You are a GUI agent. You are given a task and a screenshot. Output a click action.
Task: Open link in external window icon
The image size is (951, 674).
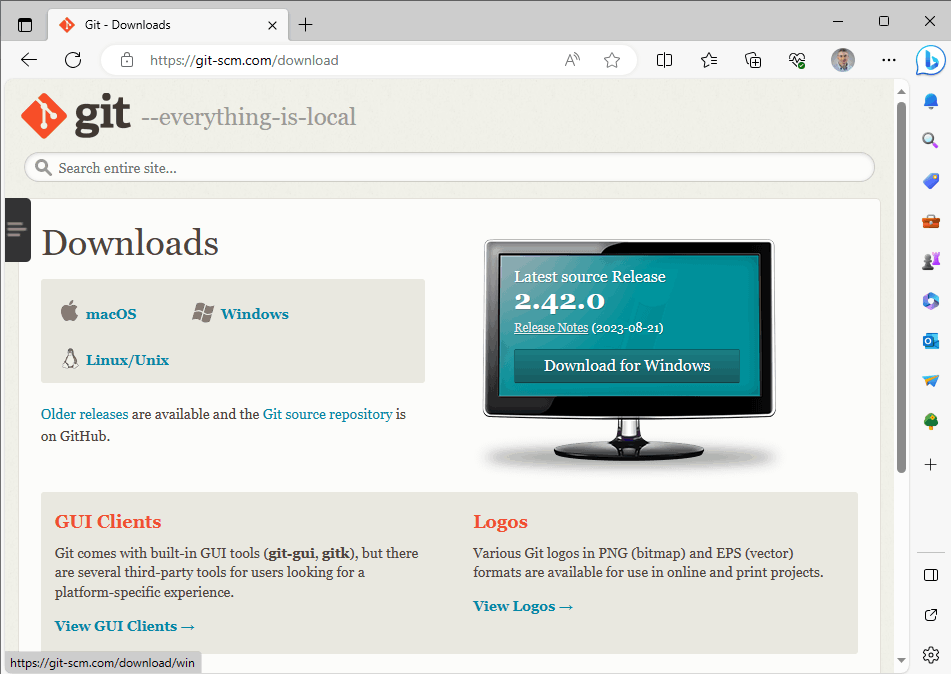(930, 615)
